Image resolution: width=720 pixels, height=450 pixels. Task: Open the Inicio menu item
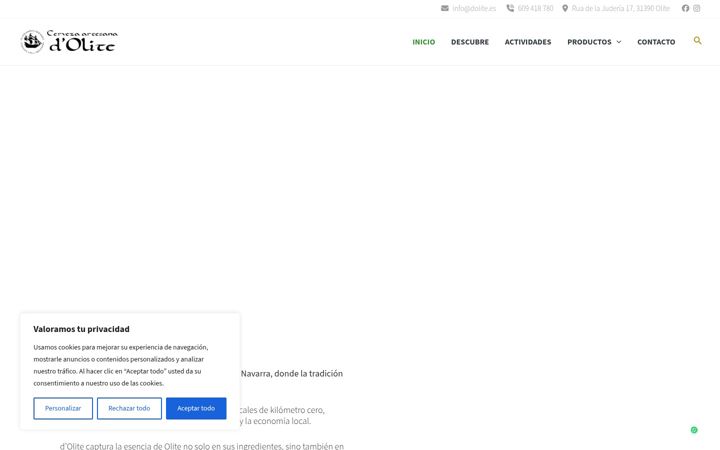tap(423, 42)
